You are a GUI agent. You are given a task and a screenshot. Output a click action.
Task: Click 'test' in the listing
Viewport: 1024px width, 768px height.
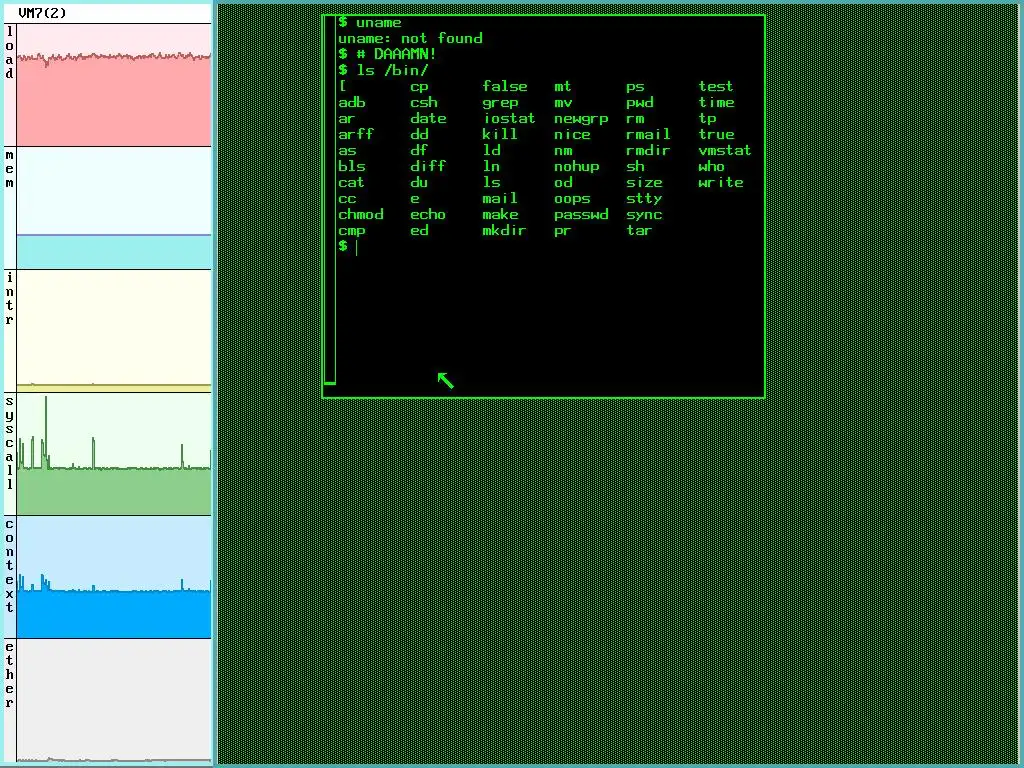(716, 86)
